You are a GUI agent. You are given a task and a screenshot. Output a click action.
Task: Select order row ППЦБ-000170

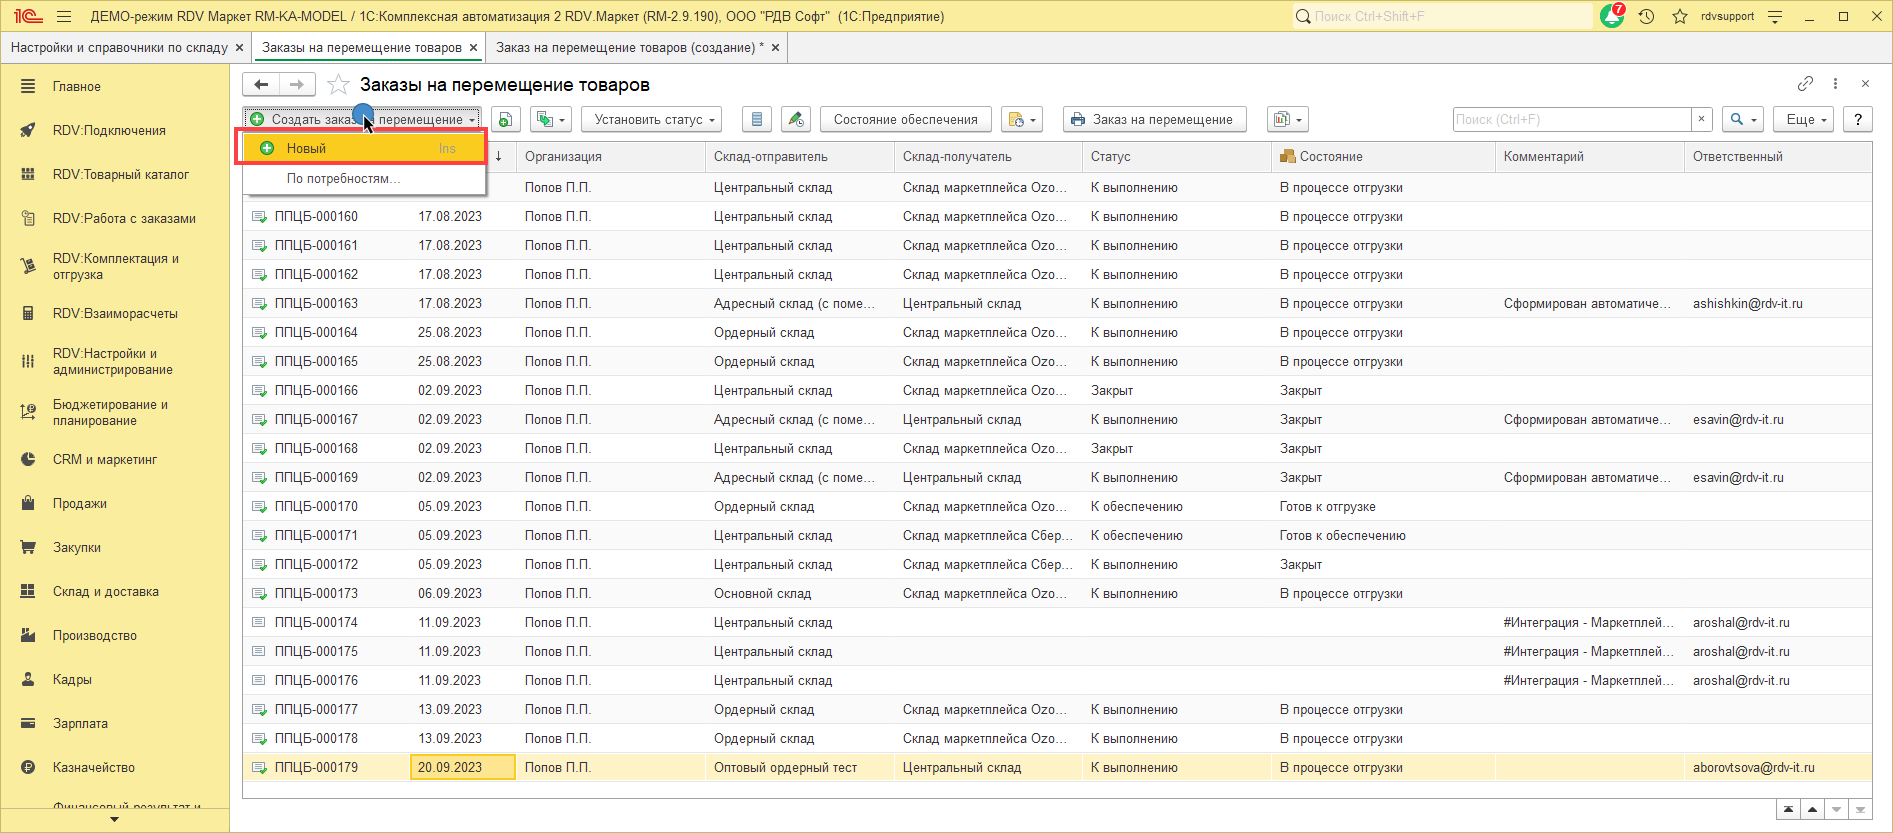click(x=316, y=507)
